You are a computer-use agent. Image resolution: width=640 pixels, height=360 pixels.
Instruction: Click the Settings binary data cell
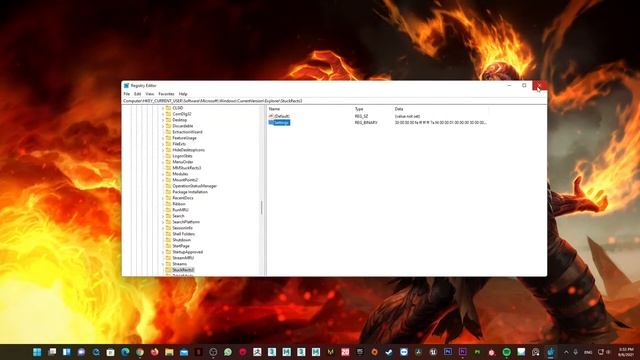click(x=440, y=122)
